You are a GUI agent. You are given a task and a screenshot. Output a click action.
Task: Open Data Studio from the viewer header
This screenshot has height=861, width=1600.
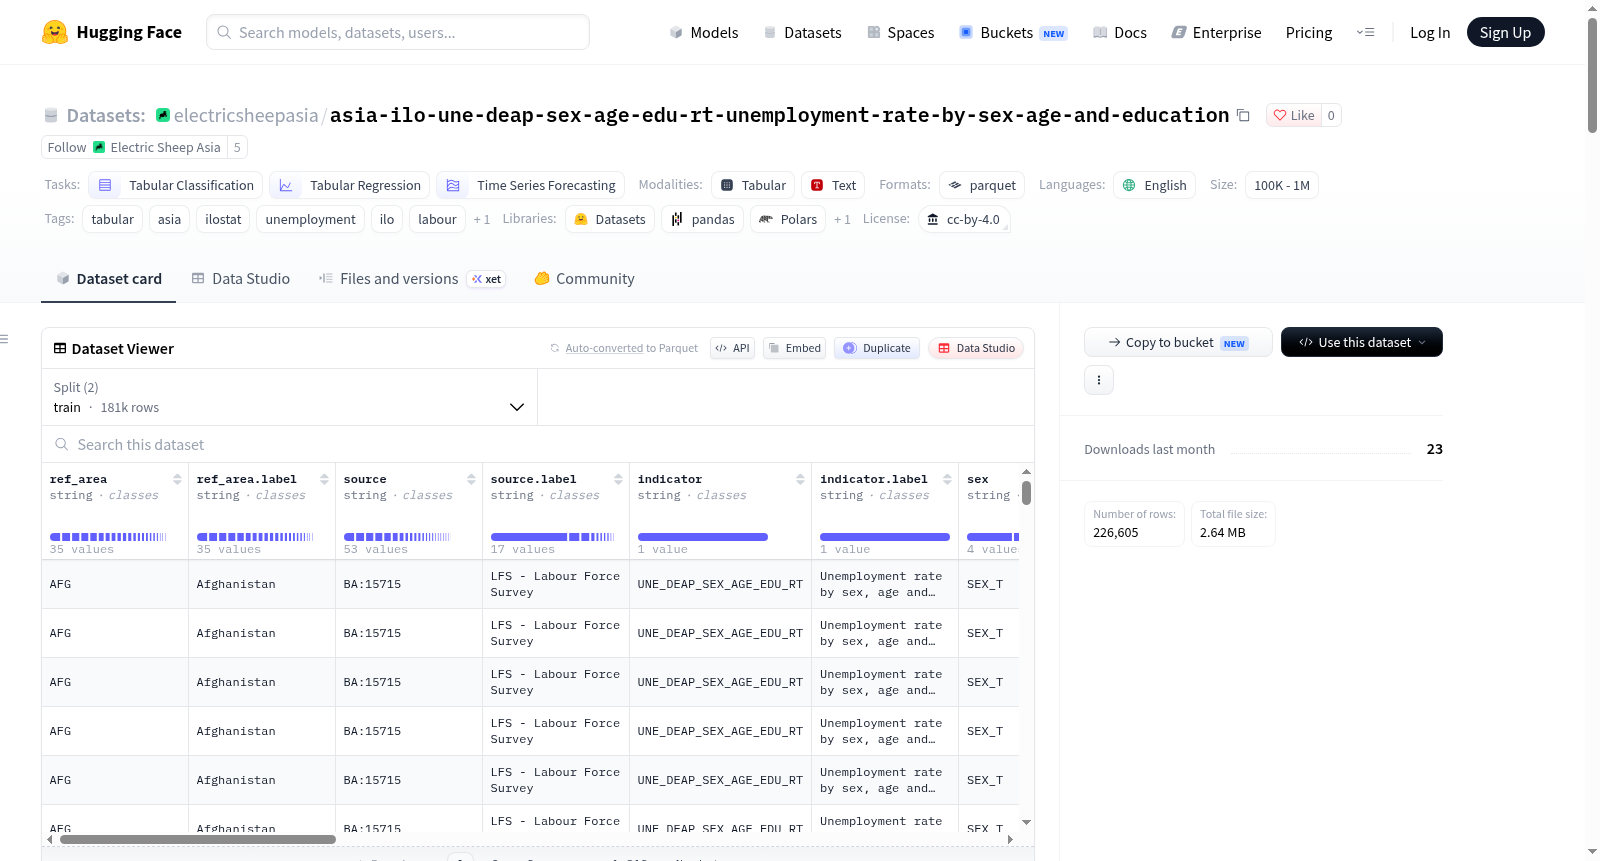(976, 348)
